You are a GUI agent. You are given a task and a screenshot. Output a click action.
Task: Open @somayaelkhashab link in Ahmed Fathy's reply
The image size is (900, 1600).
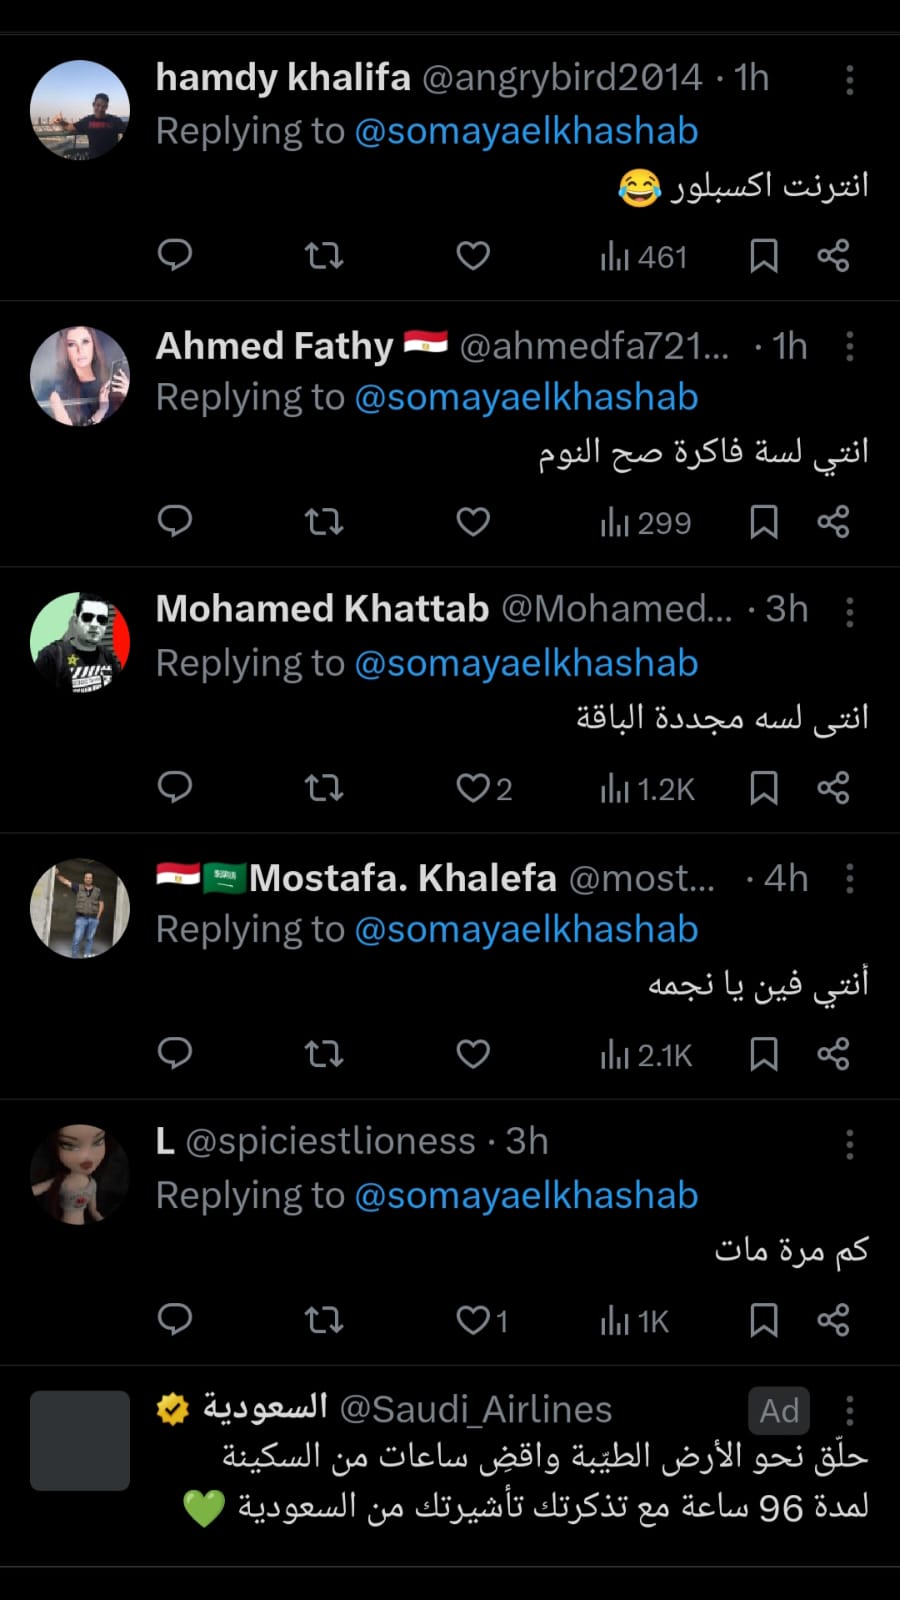point(526,398)
